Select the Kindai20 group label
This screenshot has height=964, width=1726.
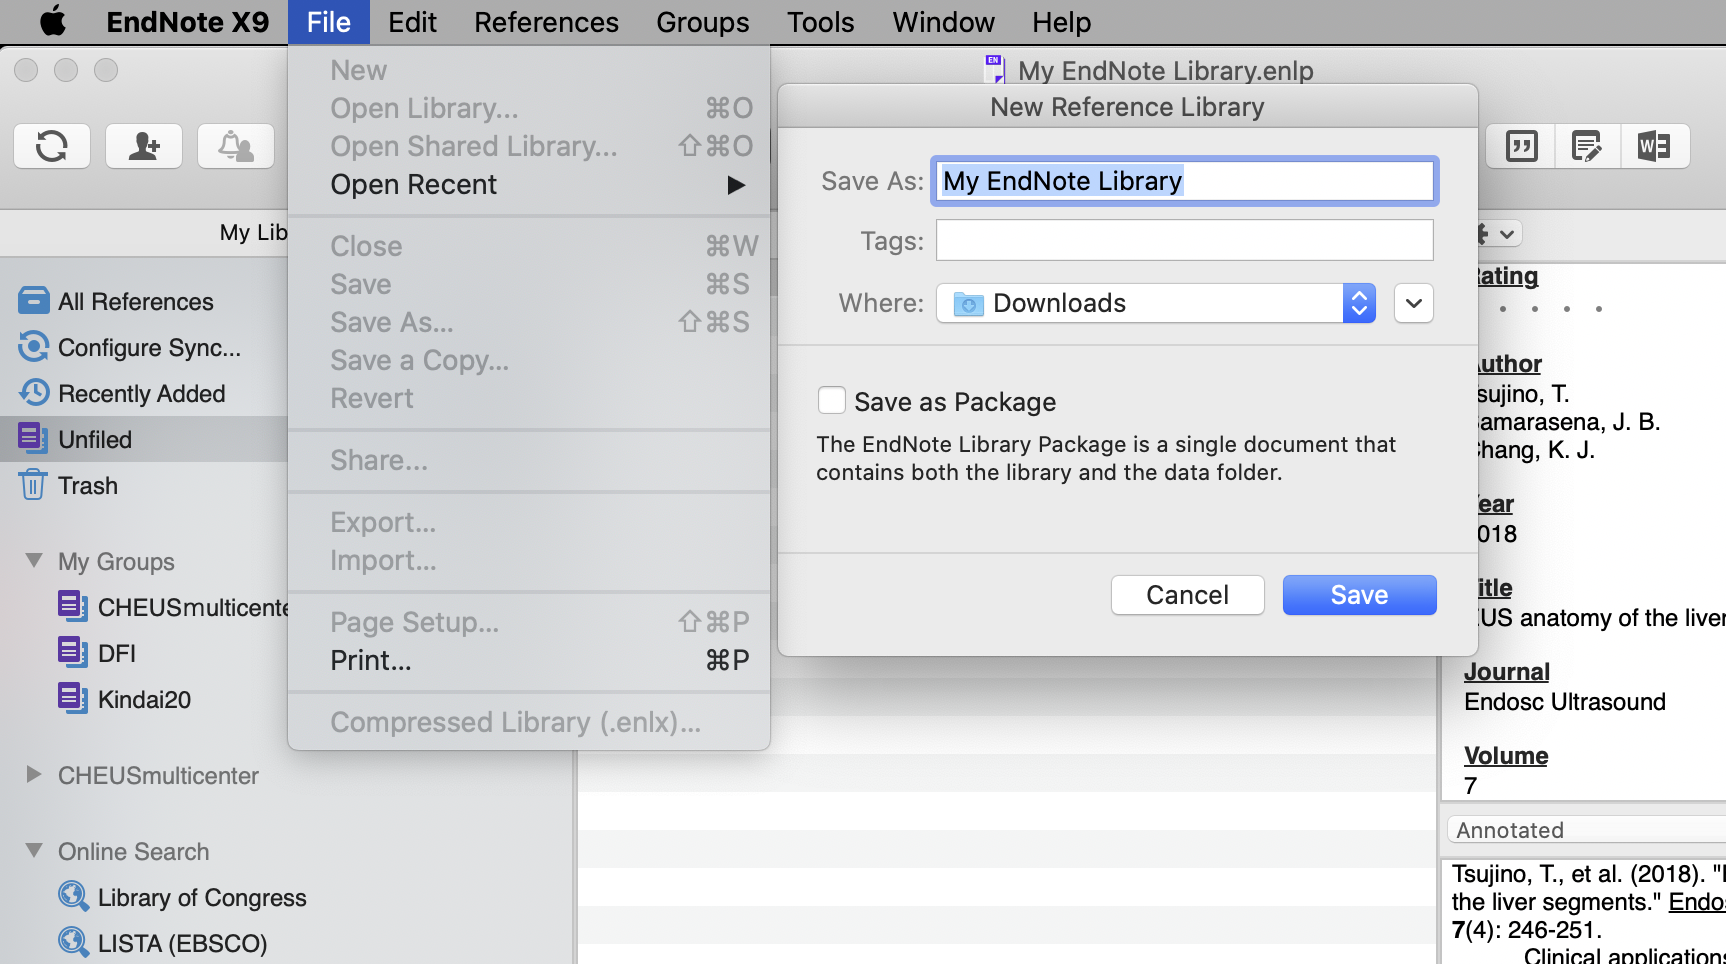(x=144, y=699)
